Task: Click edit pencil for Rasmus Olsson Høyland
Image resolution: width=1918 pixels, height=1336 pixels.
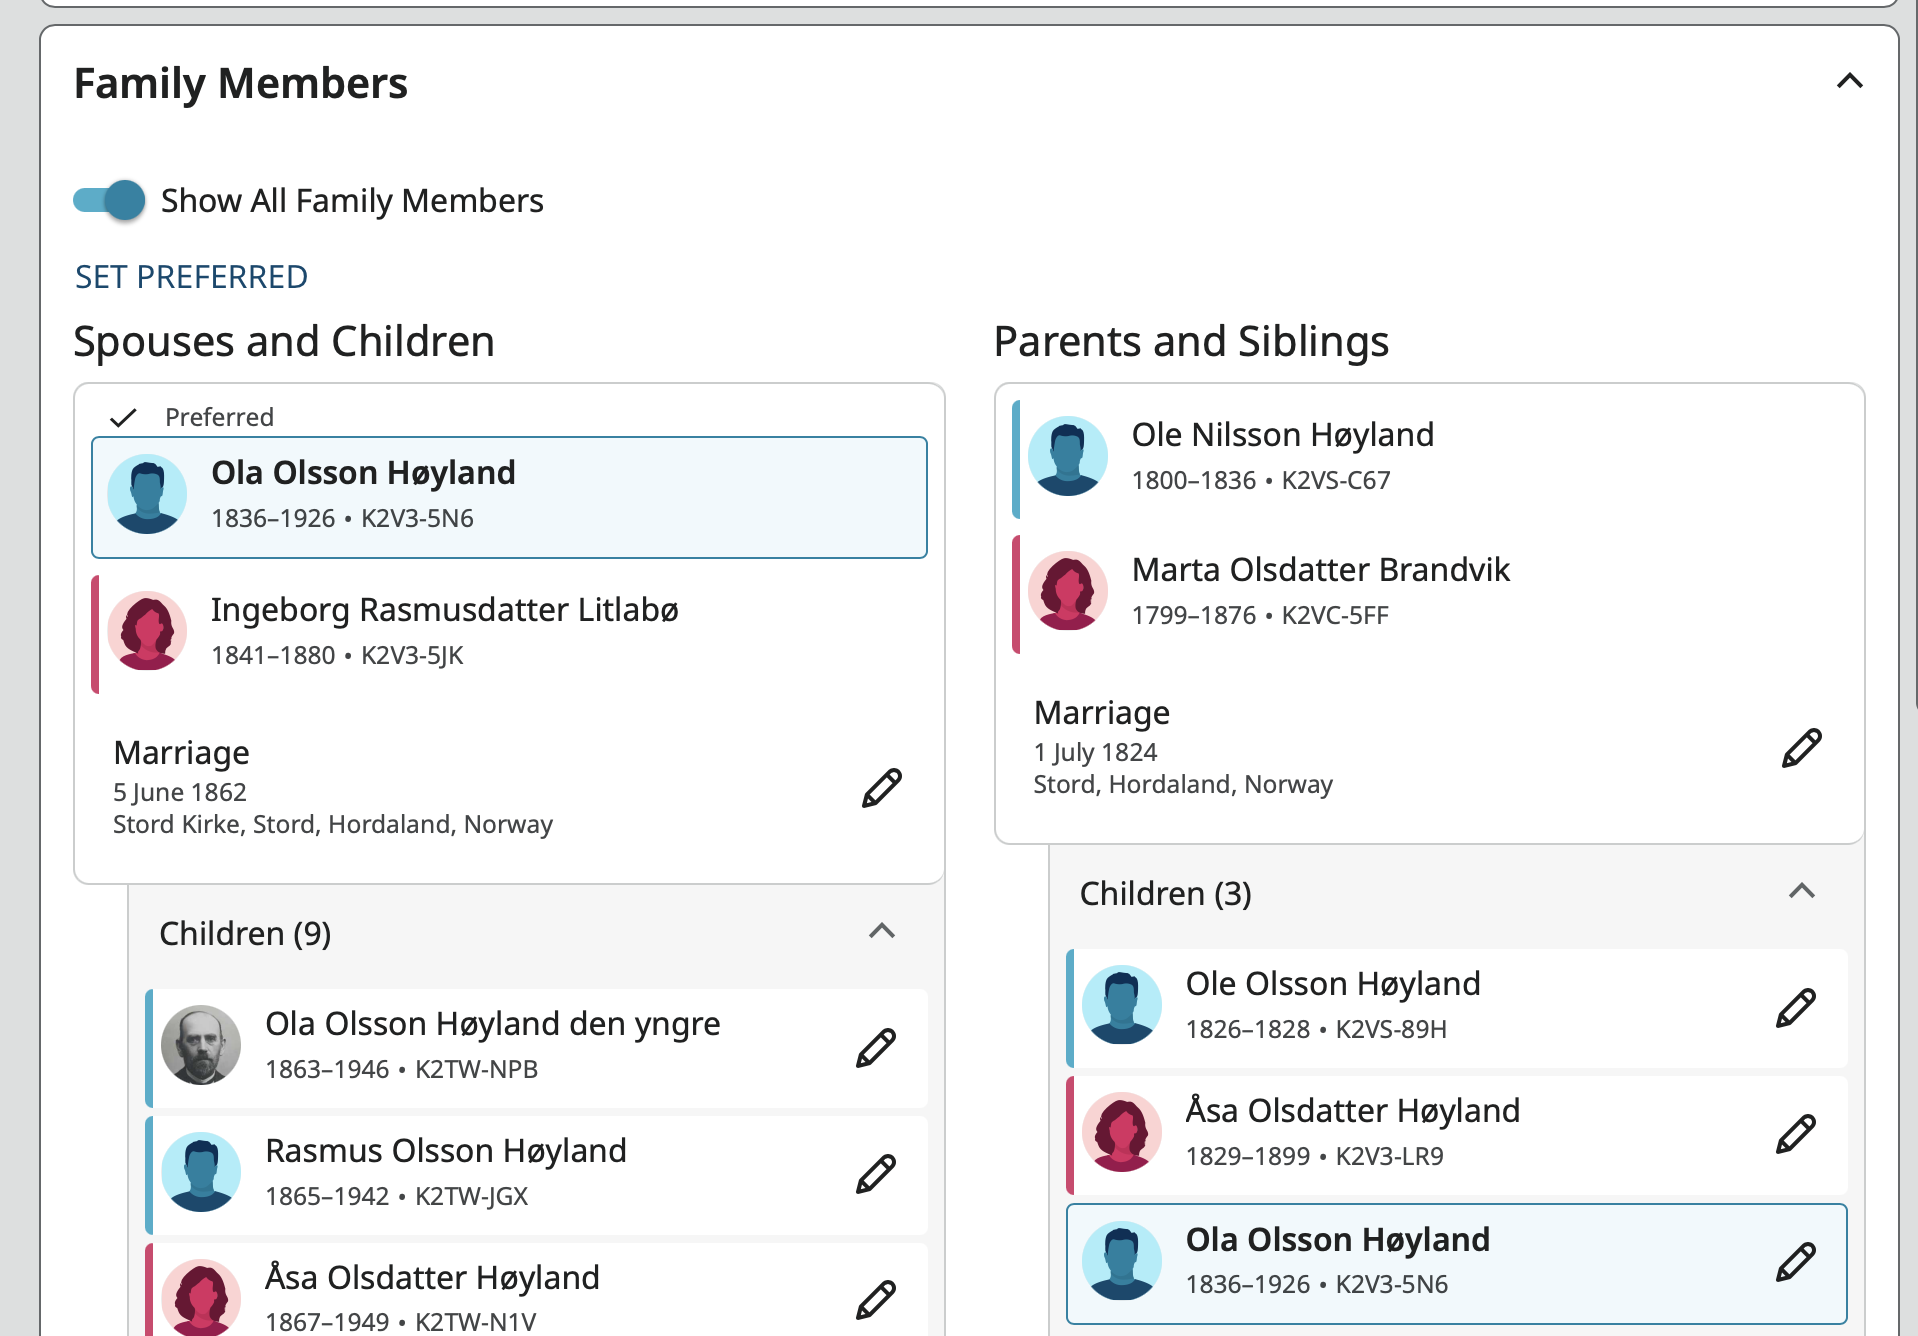Action: click(876, 1174)
